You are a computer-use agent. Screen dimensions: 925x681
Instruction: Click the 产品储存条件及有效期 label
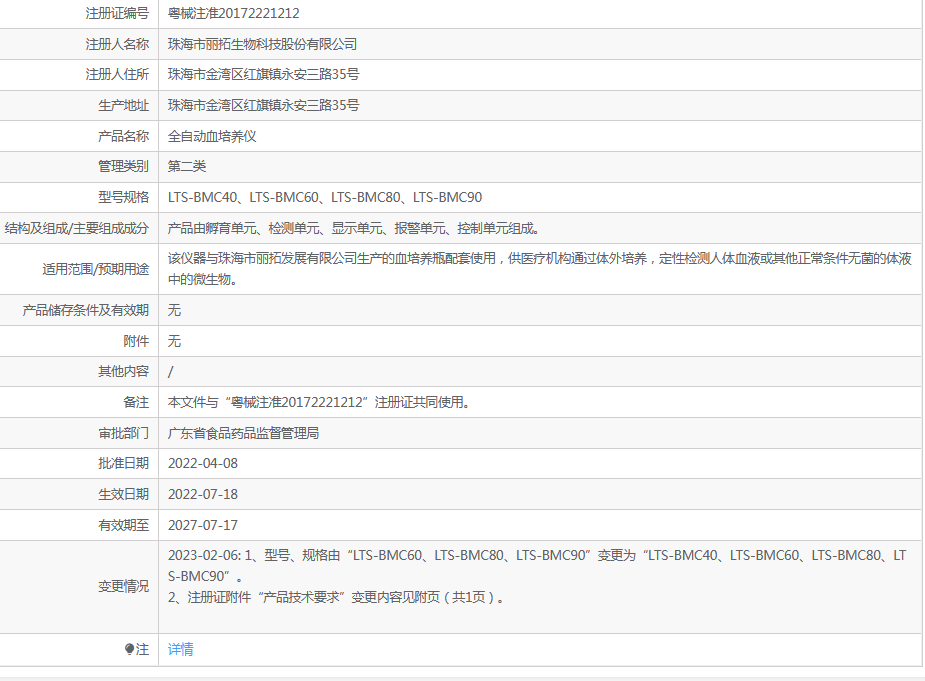click(86, 310)
